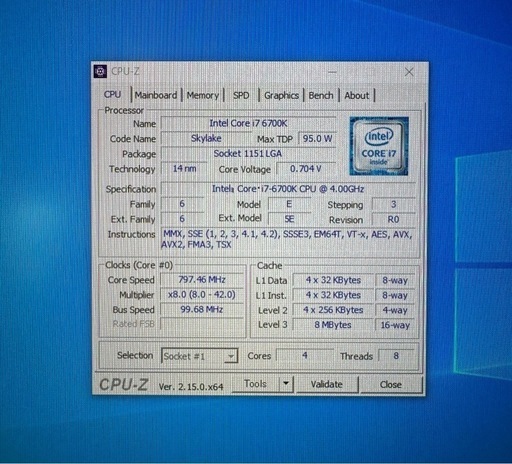Viewport: 512px width, 464px height.
Task: Click the Multiplier x8.0 (8.0 - 42.0) value
Action: coord(202,295)
